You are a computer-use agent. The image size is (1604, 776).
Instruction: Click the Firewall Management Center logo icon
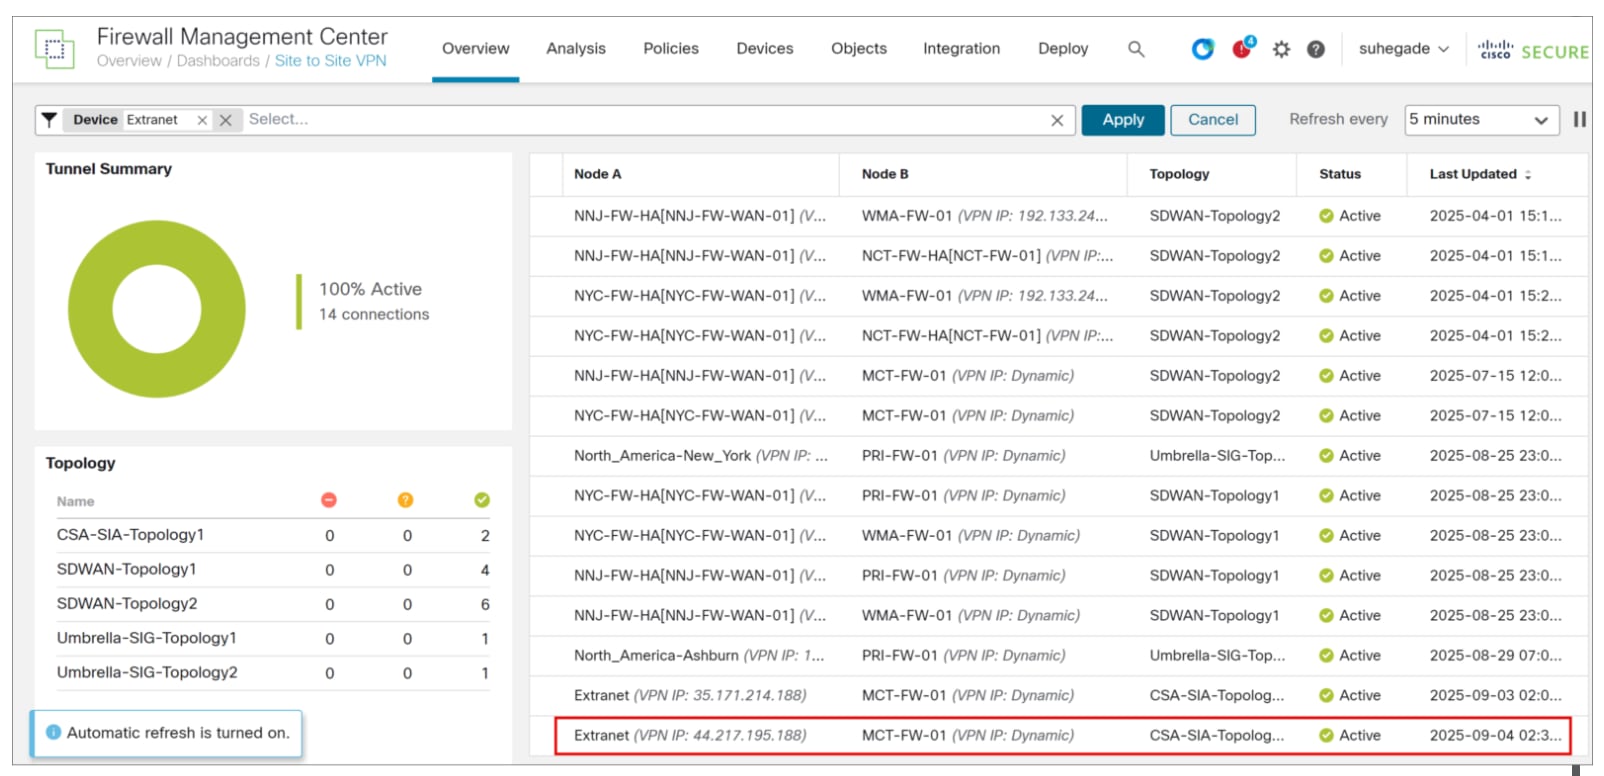[x=54, y=48]
